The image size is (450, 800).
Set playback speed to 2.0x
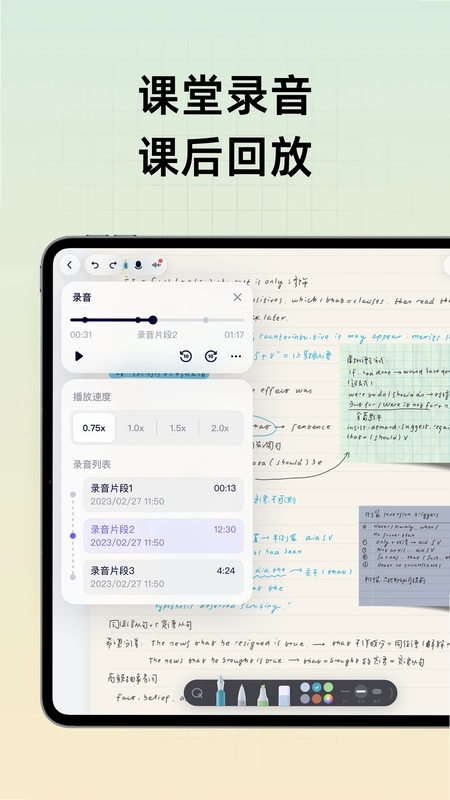click(x=220, y=428)
